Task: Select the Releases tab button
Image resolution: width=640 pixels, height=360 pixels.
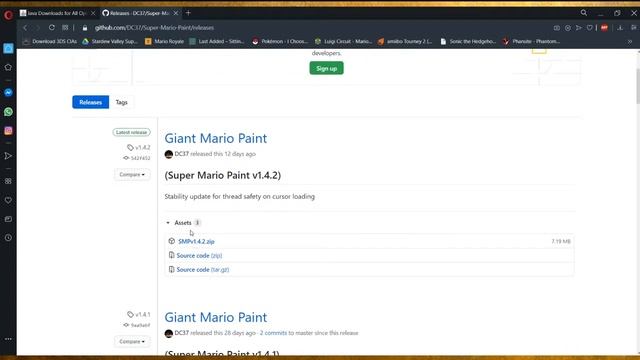Action: (91, 102)
